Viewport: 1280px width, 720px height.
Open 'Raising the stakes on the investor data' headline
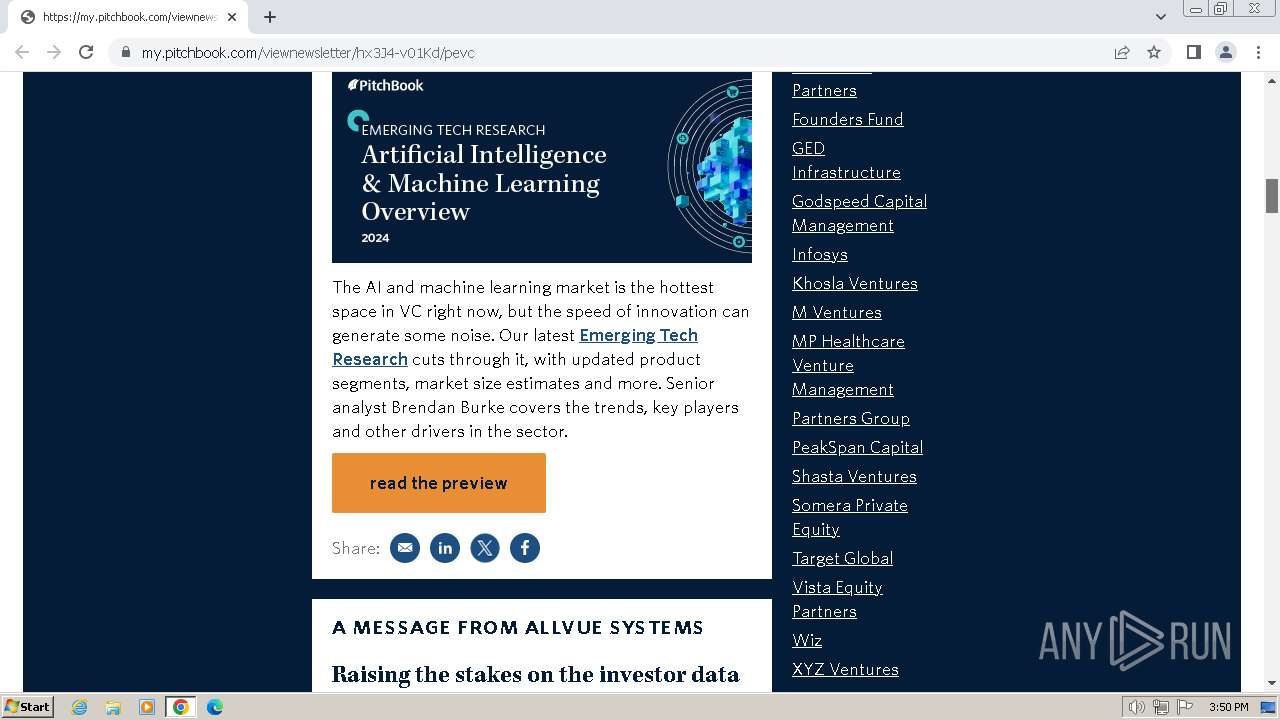coord(535,675)
